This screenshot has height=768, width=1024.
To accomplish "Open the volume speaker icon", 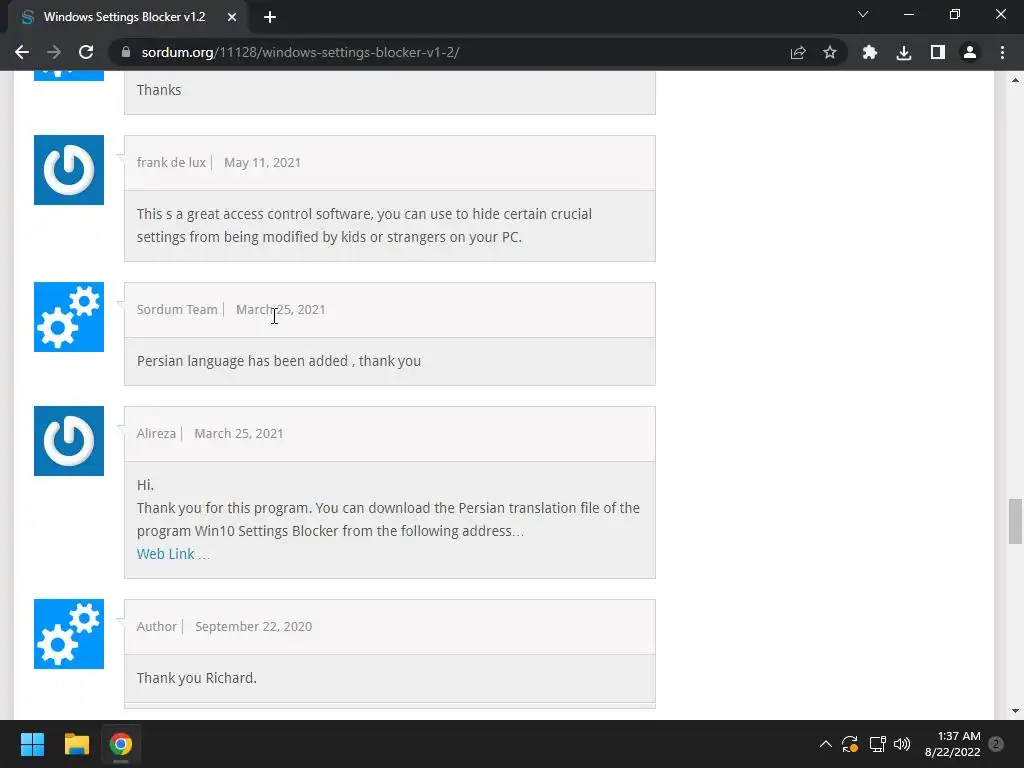I will pyautogui.click(x=902, y=744).
